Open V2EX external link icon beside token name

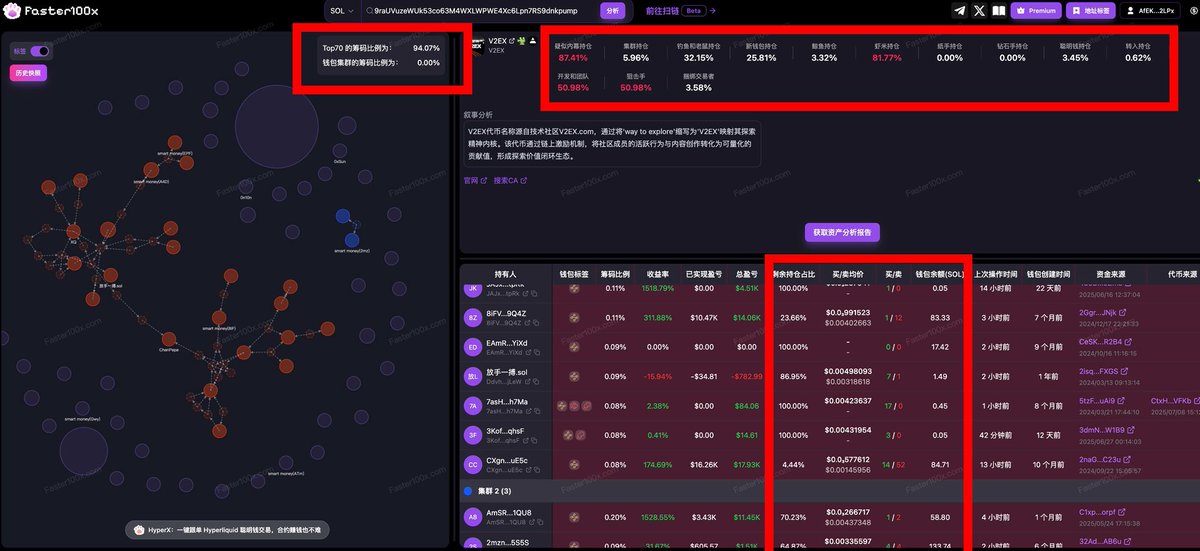point(513,41)
